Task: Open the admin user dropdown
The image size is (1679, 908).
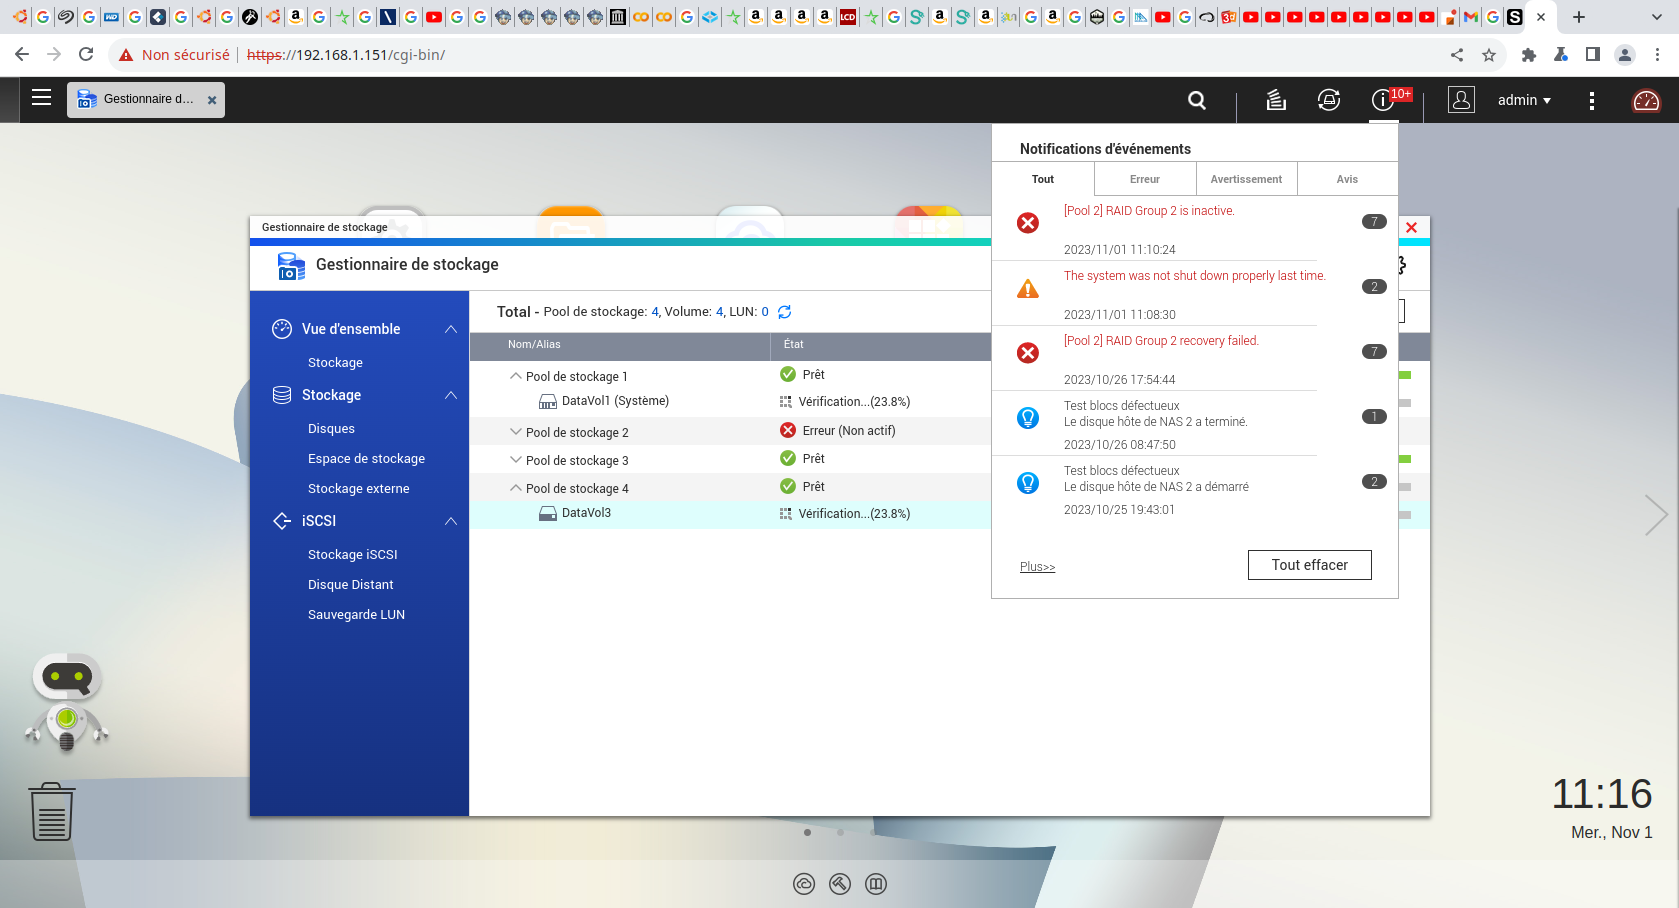Action: 1523,100
